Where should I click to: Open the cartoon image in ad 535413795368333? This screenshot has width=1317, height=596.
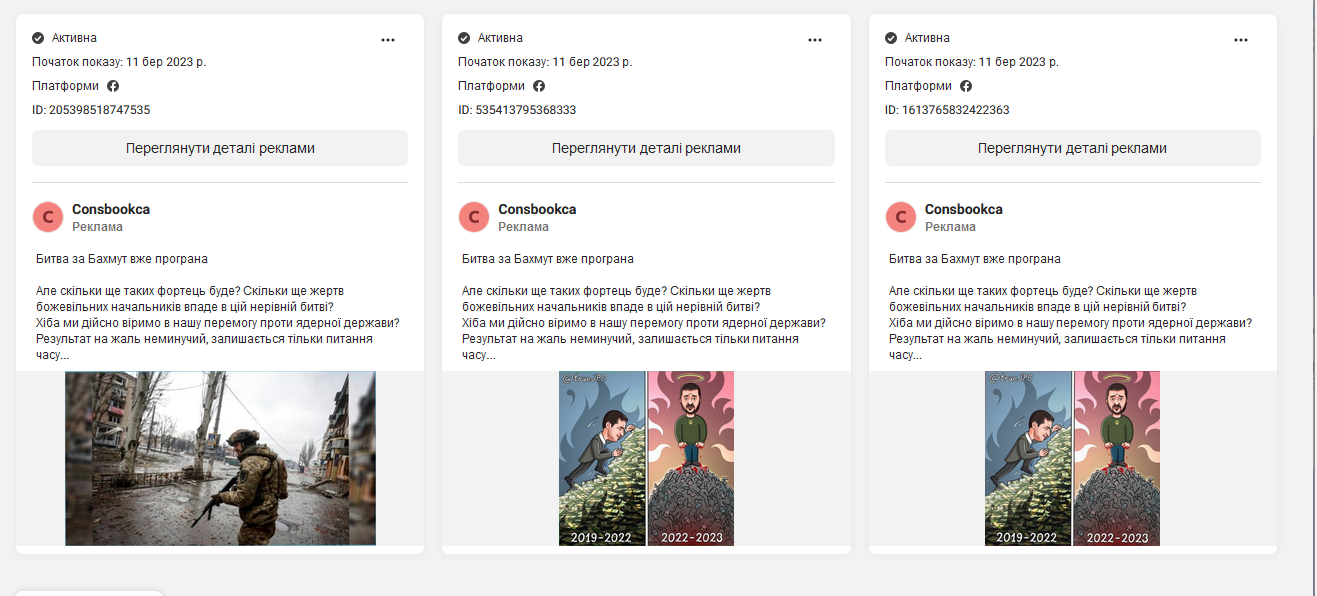646,458
